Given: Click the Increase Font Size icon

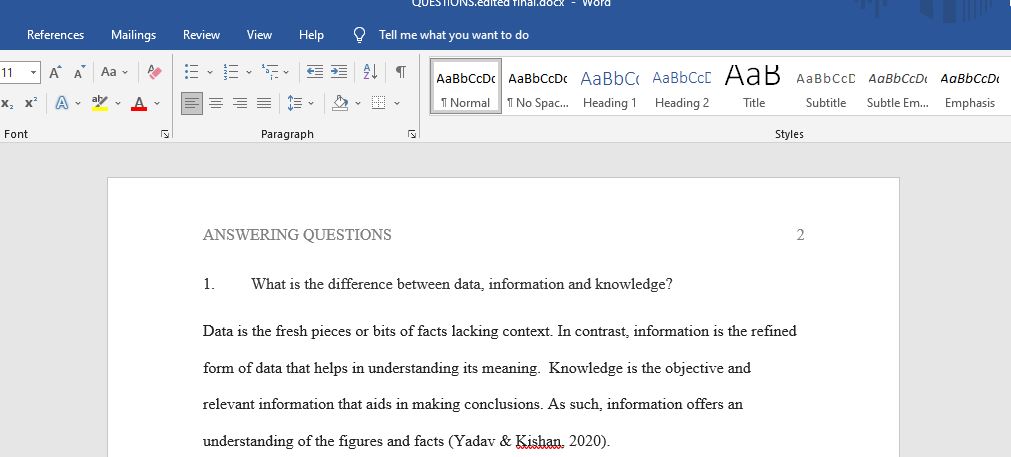Looking at the screenshot, I should click(55, 72).
